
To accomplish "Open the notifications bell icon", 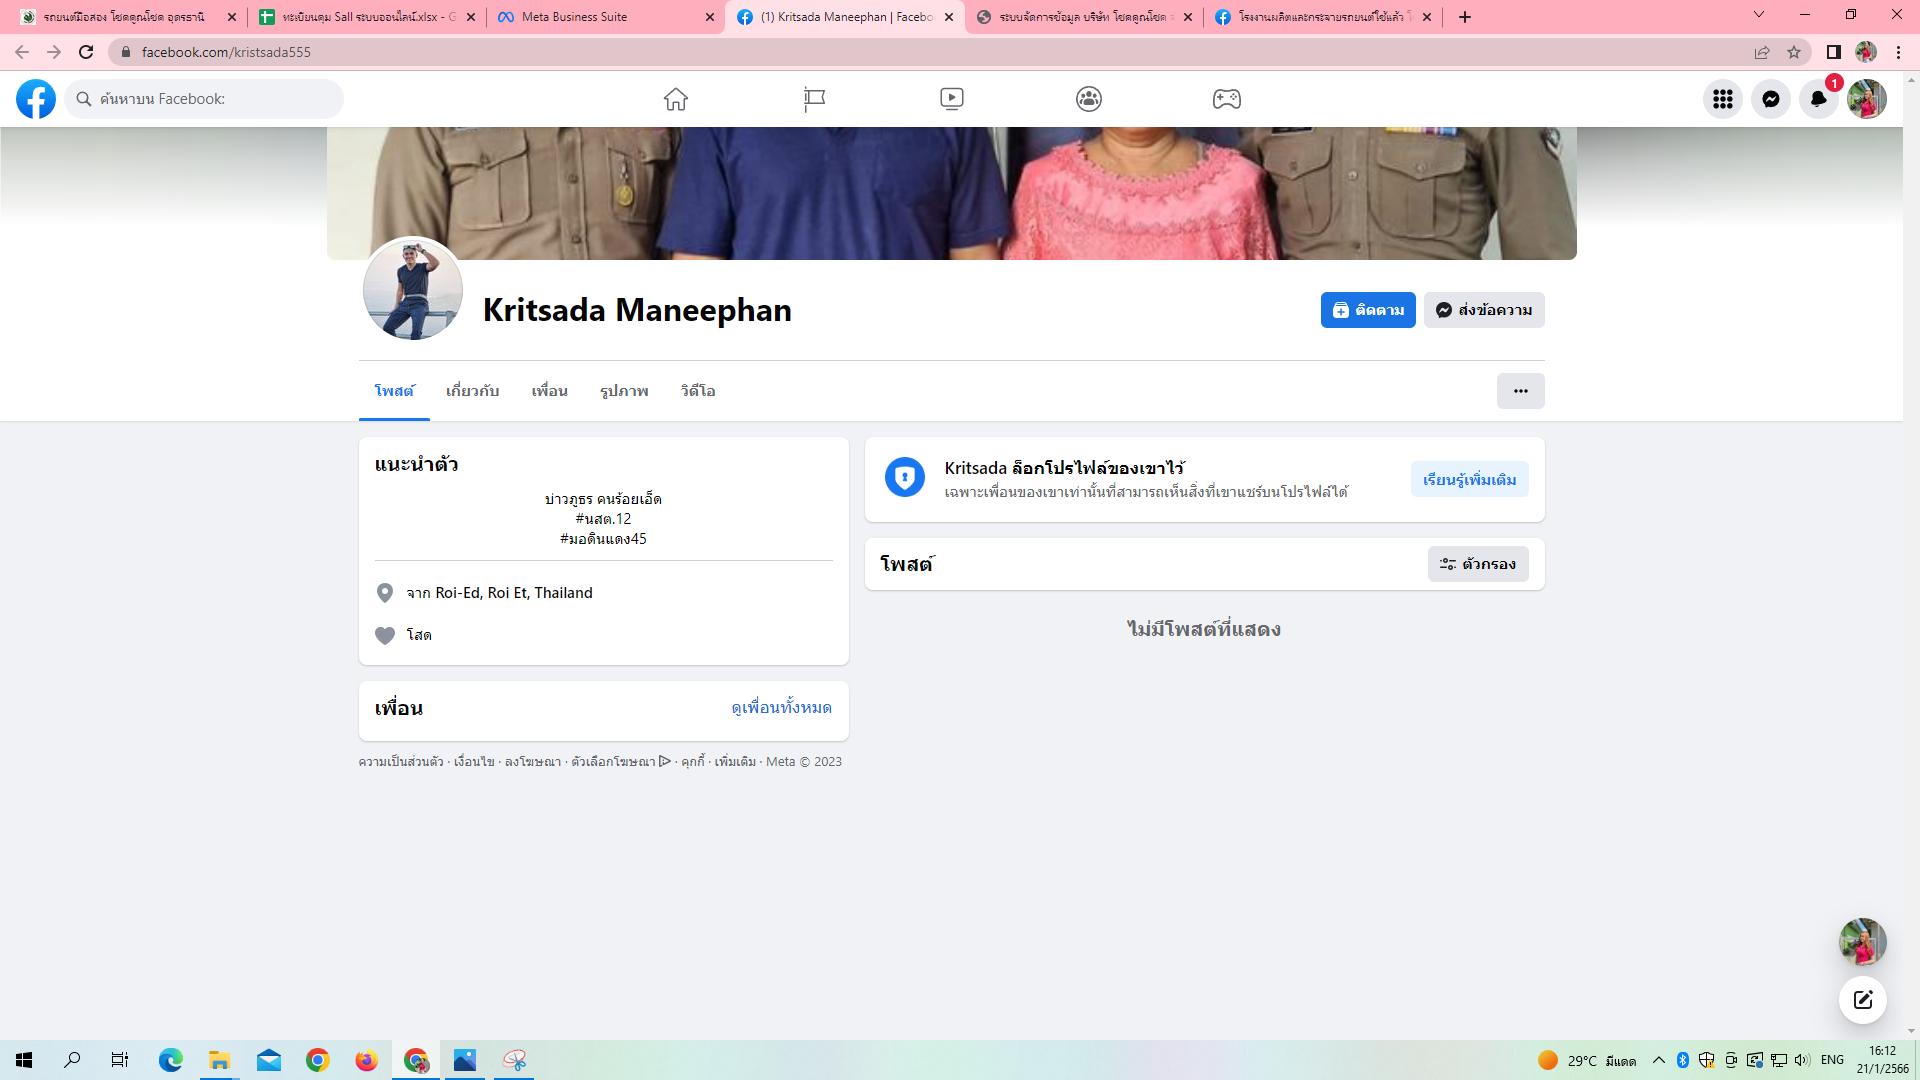I will coord(1818,99).
